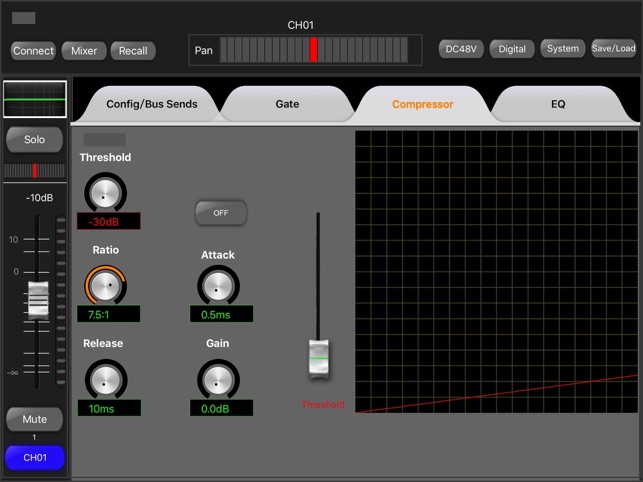Open the EQ tab
The image size is (643, 482).
click(558, 104)
